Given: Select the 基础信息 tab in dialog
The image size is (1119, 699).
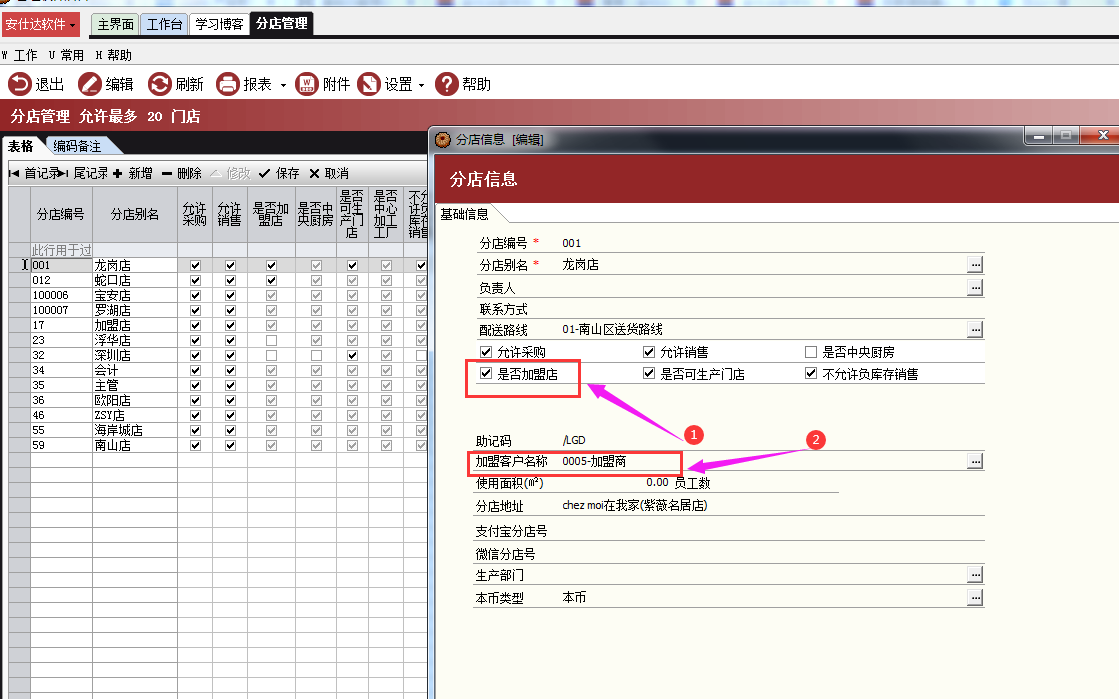Looking at the screenshot, I should pos(465,214).
